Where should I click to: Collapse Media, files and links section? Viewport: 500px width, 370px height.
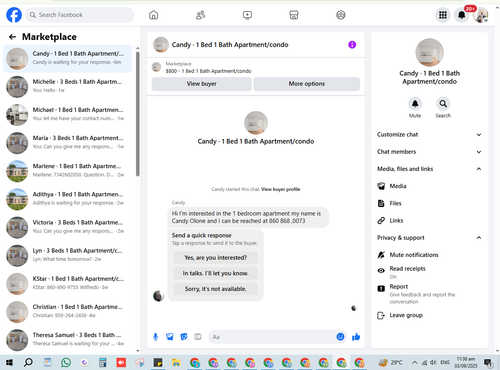pos(429,169)
